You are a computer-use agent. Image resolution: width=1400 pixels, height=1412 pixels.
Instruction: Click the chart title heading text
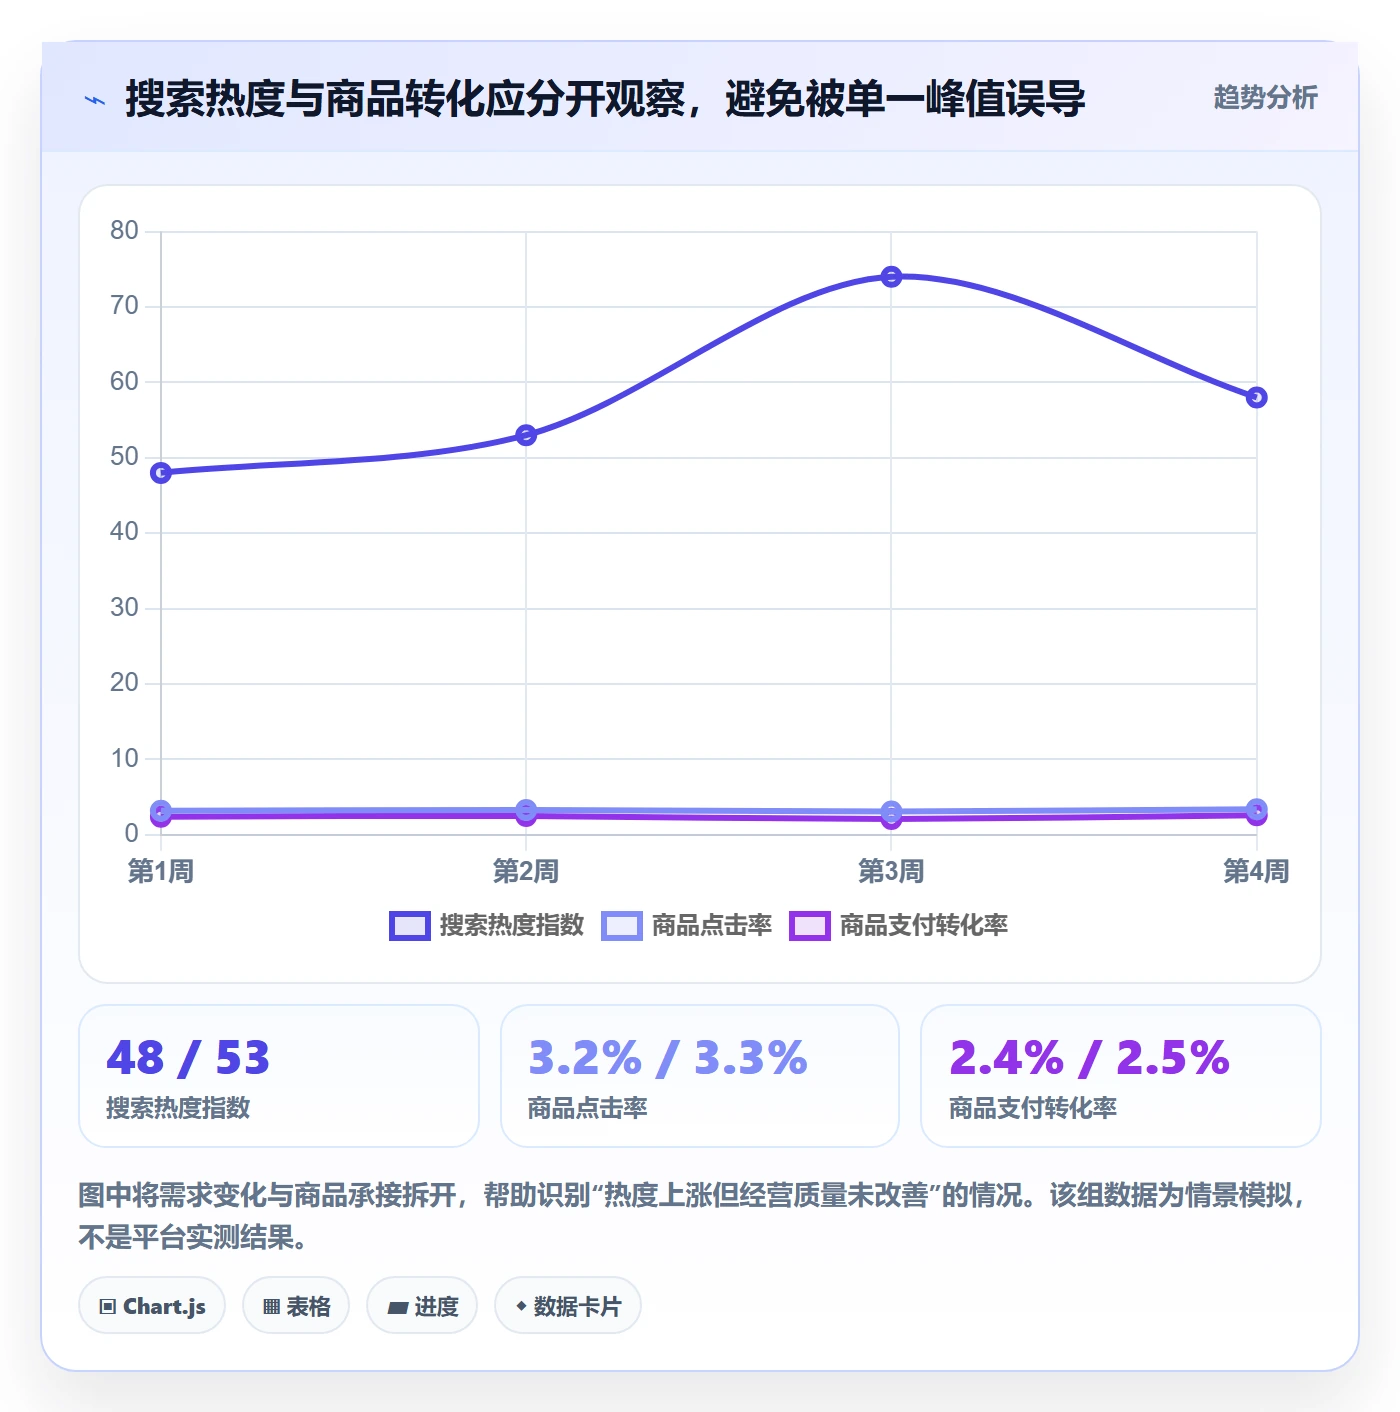pyautogui.click(x=605, y=99)
